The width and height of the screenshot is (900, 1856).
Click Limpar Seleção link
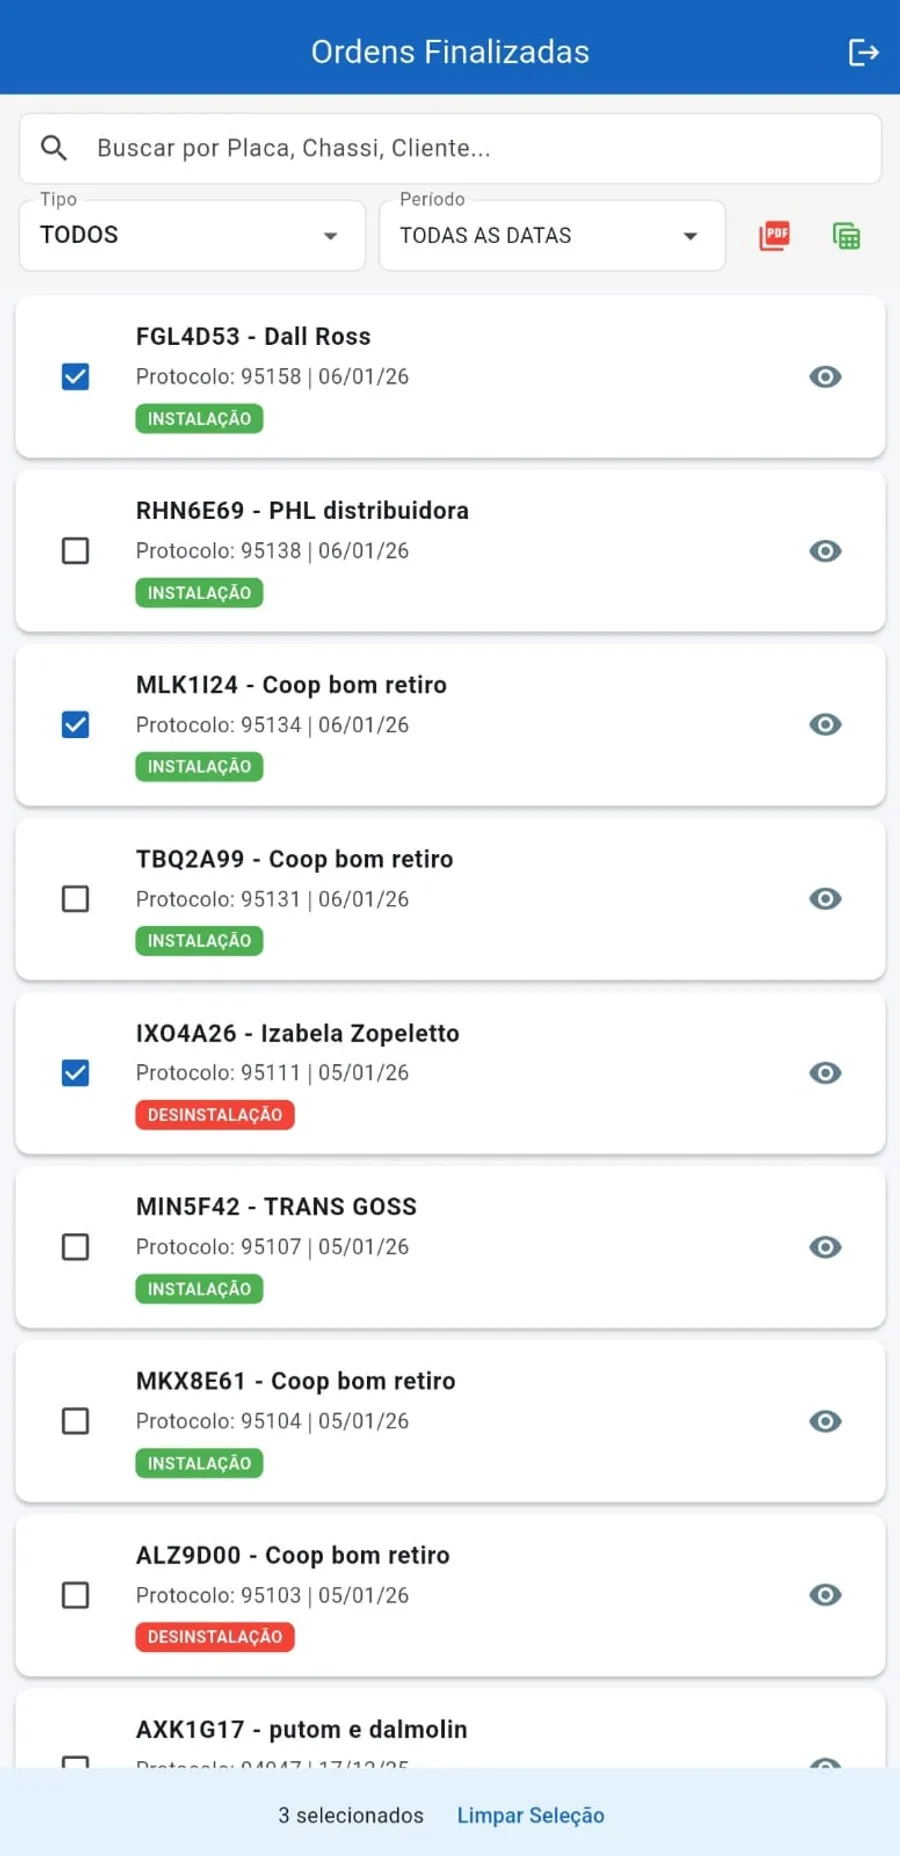530,1815
